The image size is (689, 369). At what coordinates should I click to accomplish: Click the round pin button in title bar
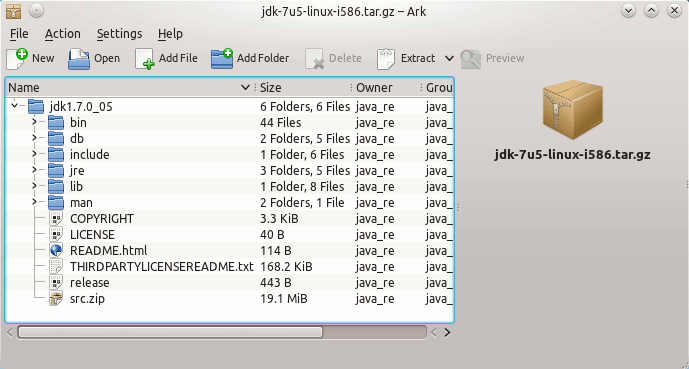point(36,11)
